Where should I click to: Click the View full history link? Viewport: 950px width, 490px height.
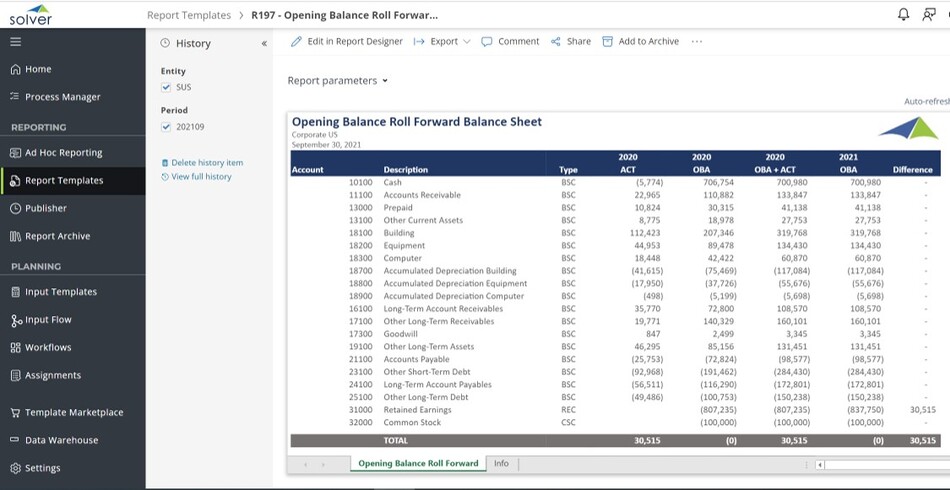click(x=200, y=177)
